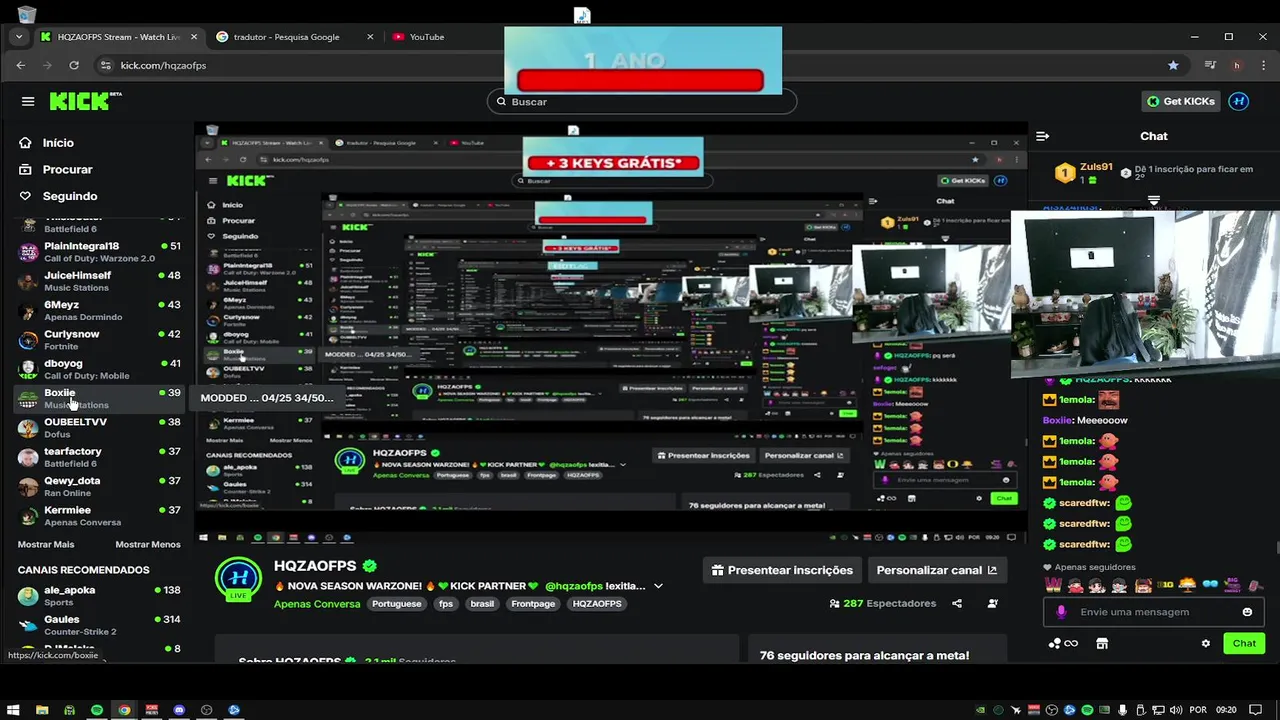
Task: Click the user report icon beside share
Action: (x=992, y=603)
